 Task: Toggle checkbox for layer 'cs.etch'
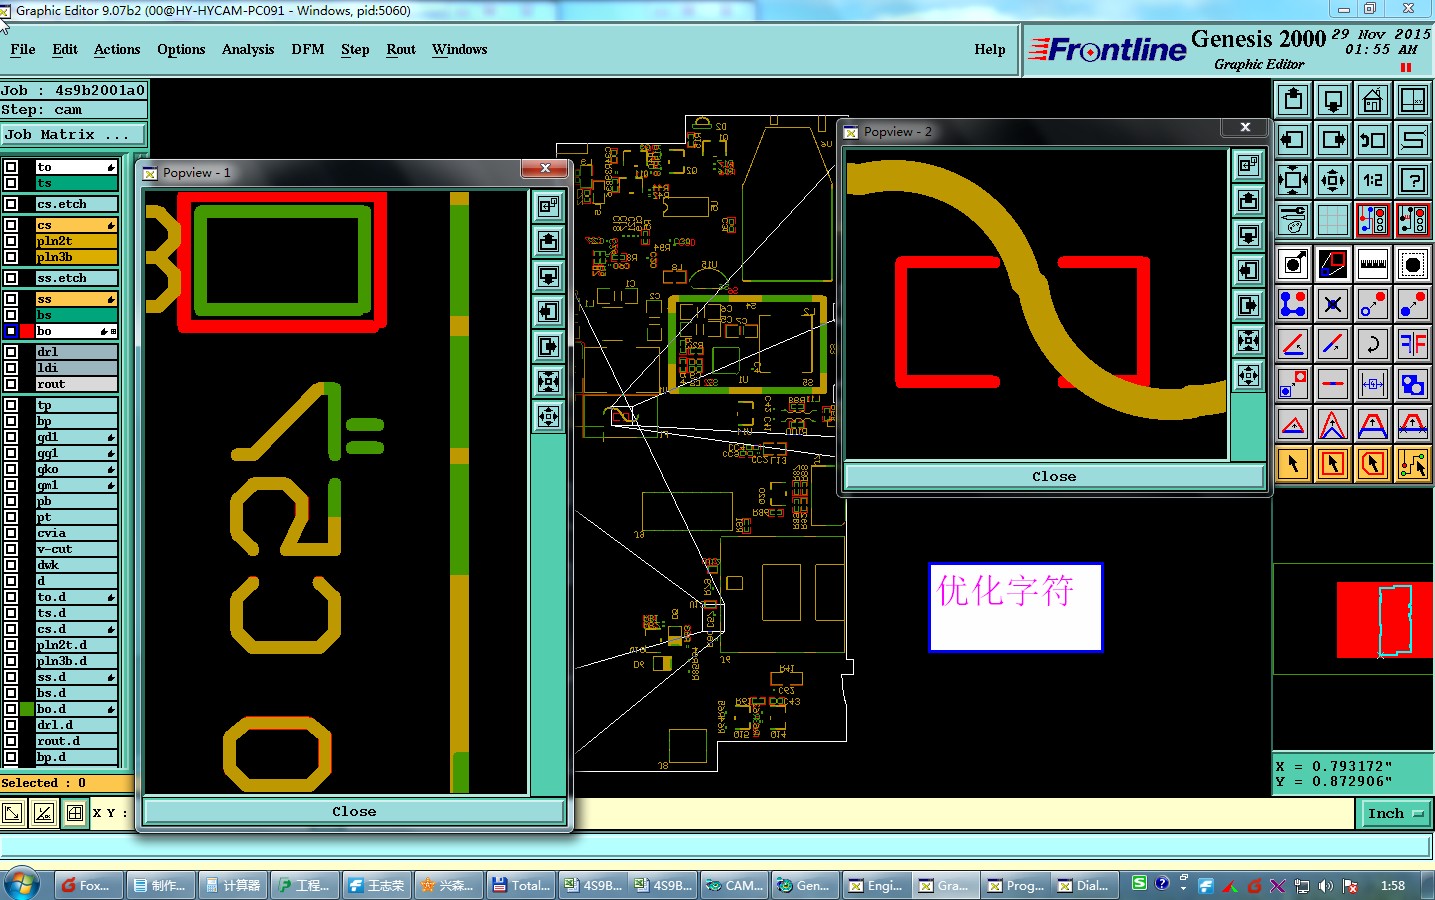pos(11,204)
